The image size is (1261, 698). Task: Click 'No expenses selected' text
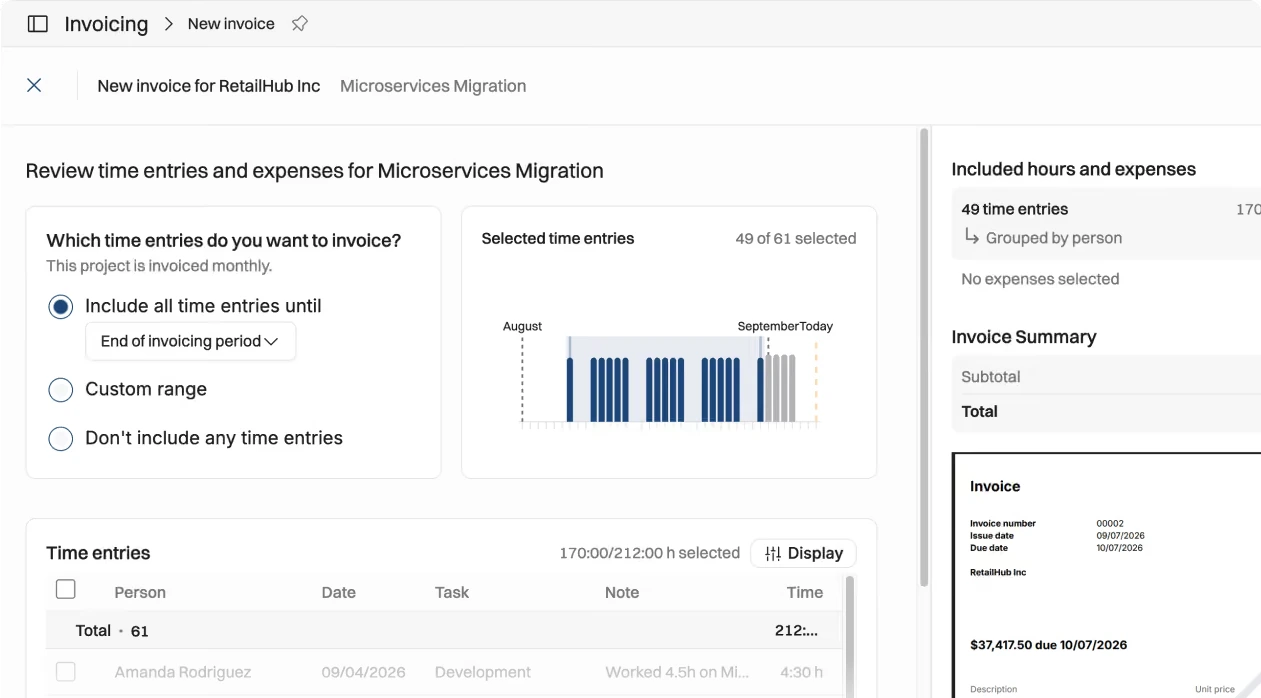pos(1040,279)
